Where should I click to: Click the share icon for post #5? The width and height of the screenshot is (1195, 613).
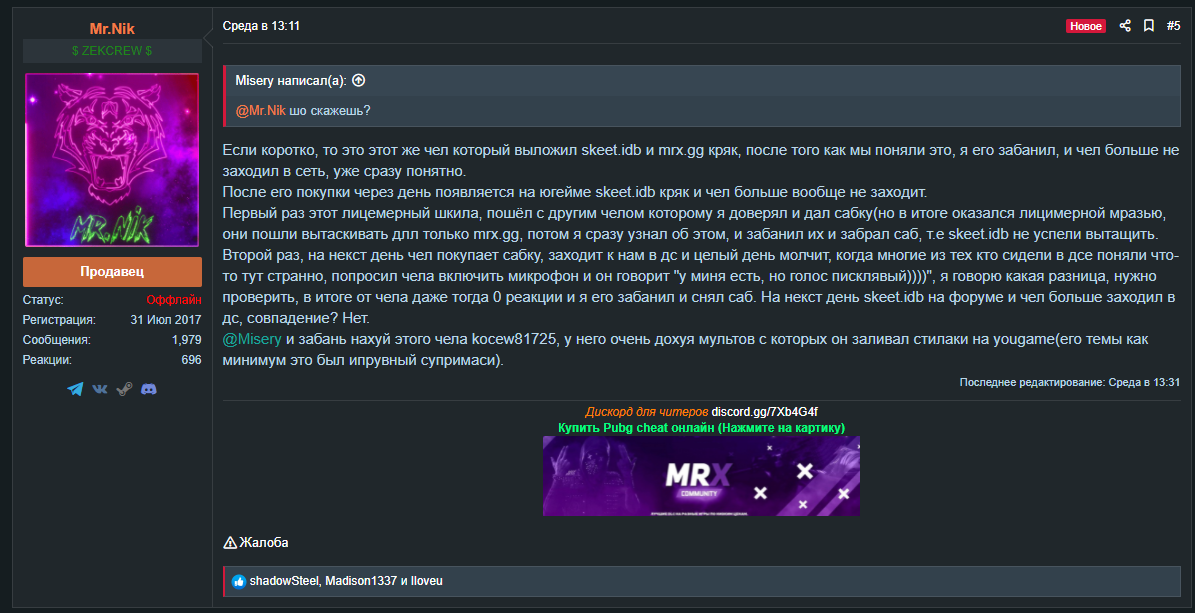pyautogui.click(x=1125, y=26)
